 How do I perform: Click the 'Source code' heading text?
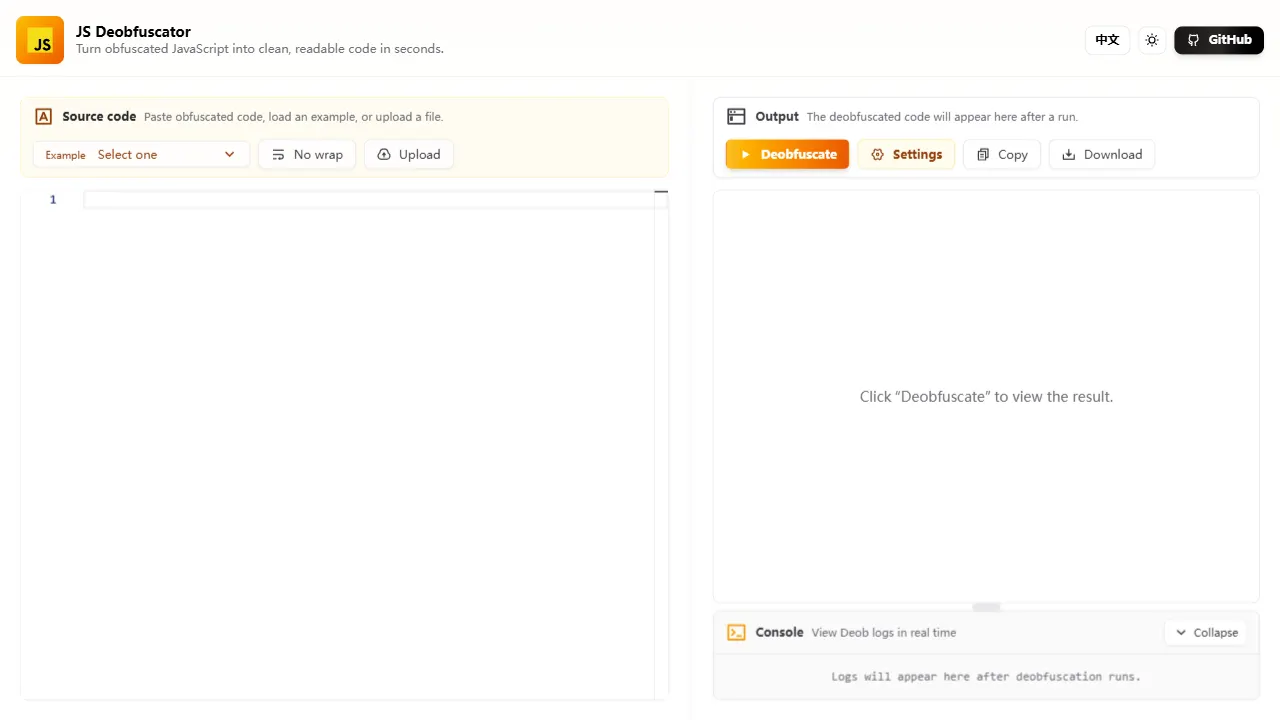(99, 116)
